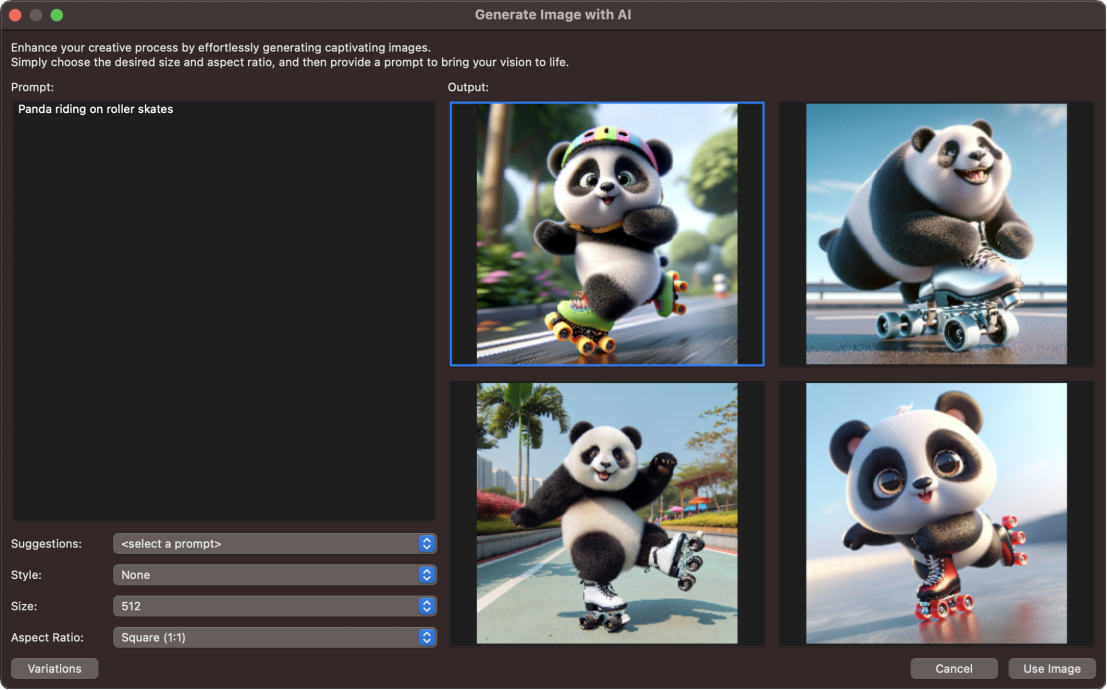
Task: Confirm with the Use Image button
Action: pyautogui.click(x=1051, y=669)
